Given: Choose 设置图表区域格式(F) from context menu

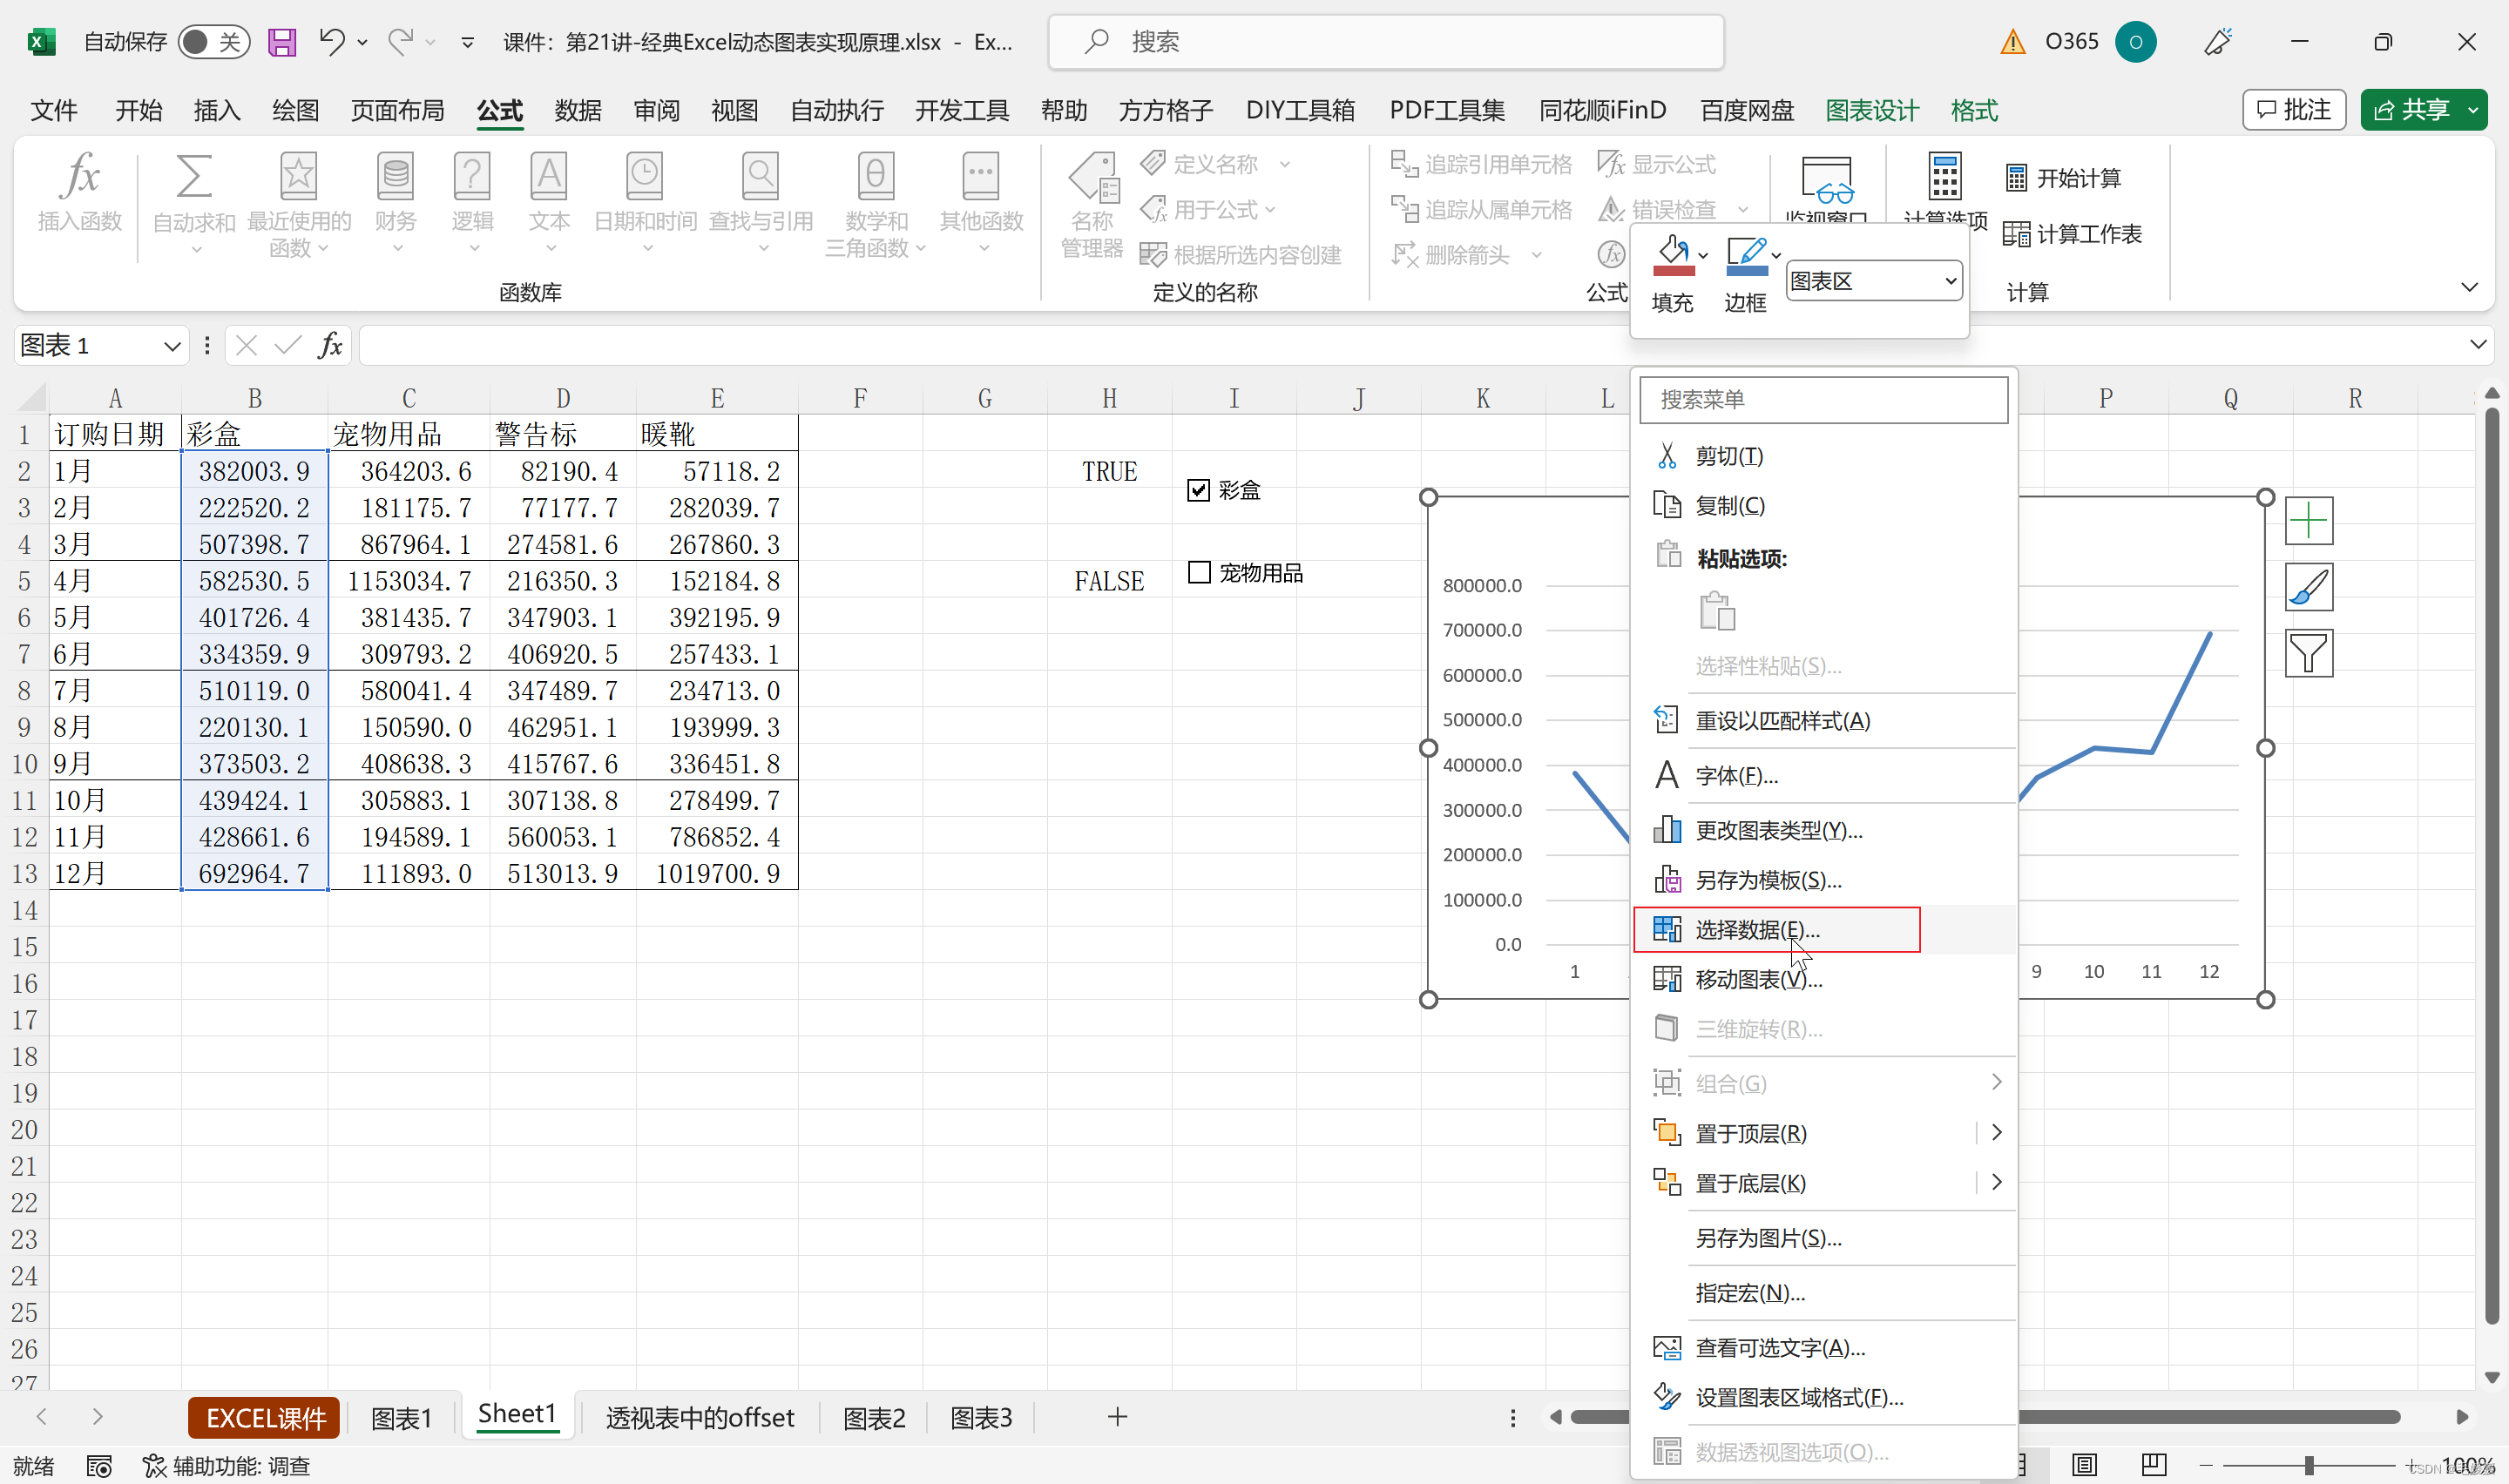Looking at the screenshot, I should (1823, 1397).
